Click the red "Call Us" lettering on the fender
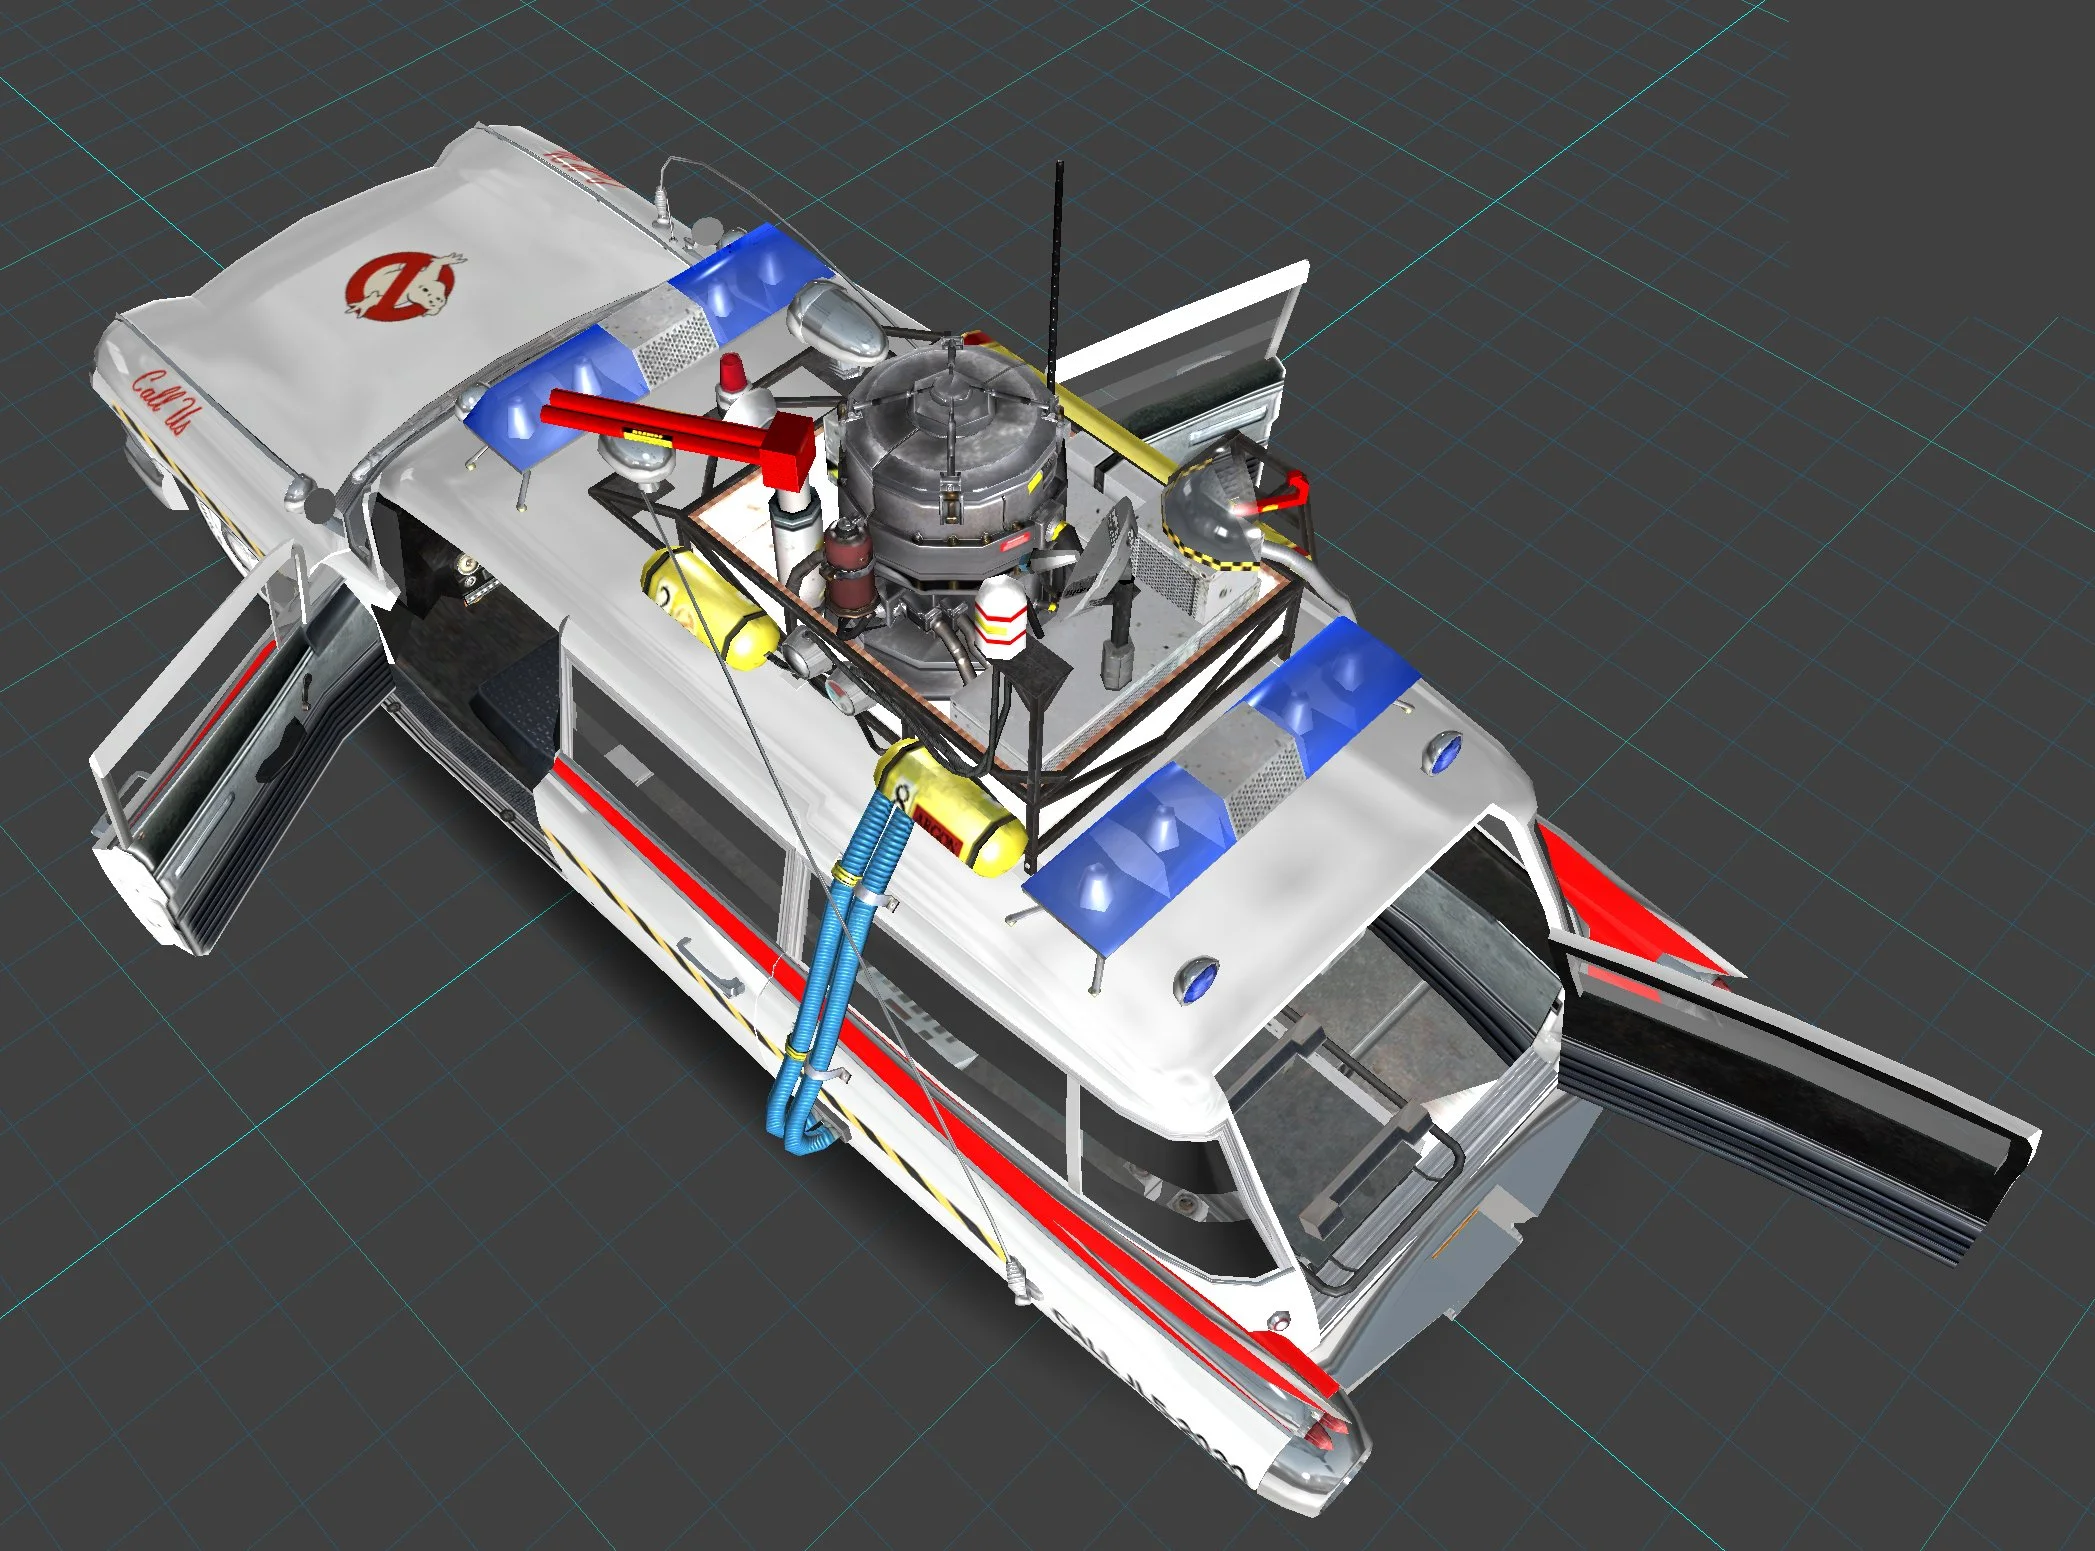2095x1551 pixels. [x=163, y=402]
